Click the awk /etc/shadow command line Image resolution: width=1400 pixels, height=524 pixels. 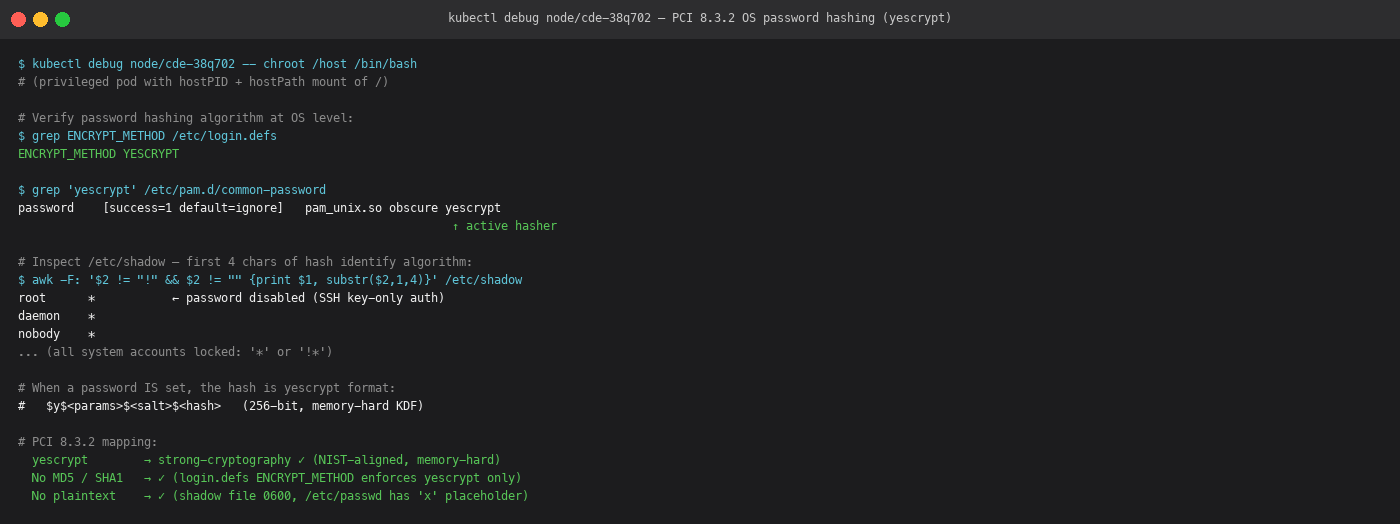click(x=270, y=280)
